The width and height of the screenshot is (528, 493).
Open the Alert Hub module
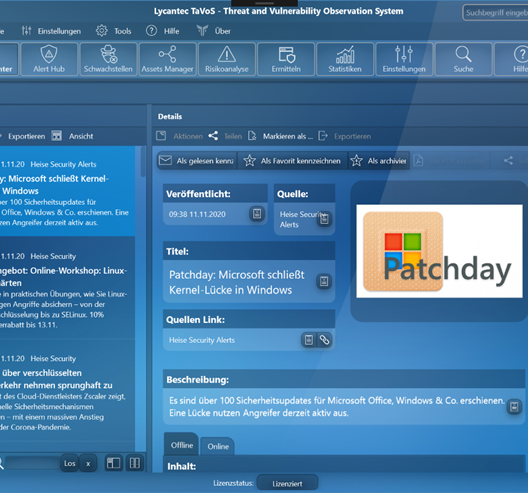pos(49,59)
